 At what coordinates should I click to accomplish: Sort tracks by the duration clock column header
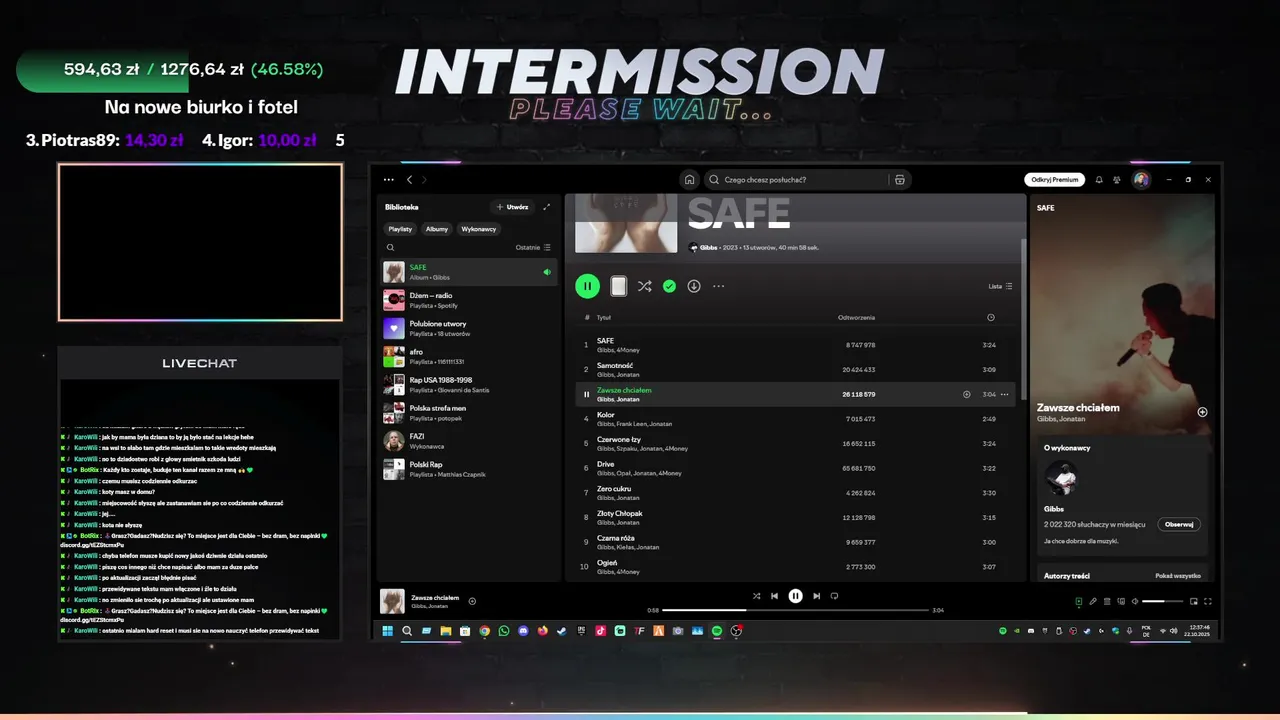(990, 318)
